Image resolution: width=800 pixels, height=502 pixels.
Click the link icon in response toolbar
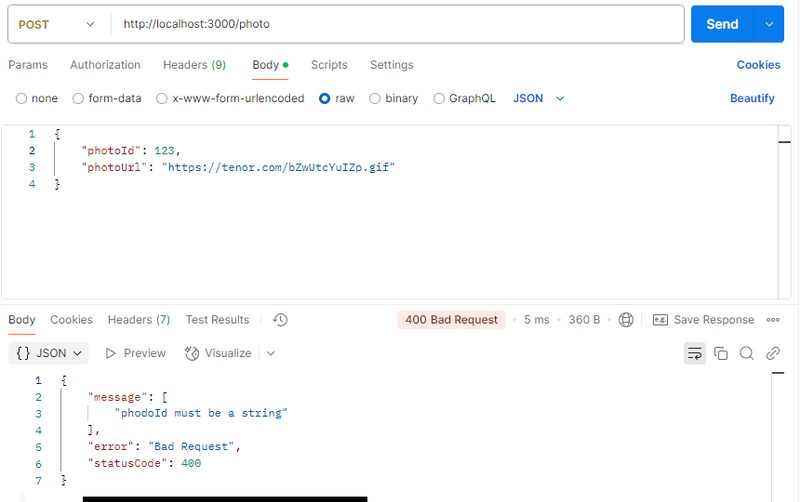click(x=773, y=353)
